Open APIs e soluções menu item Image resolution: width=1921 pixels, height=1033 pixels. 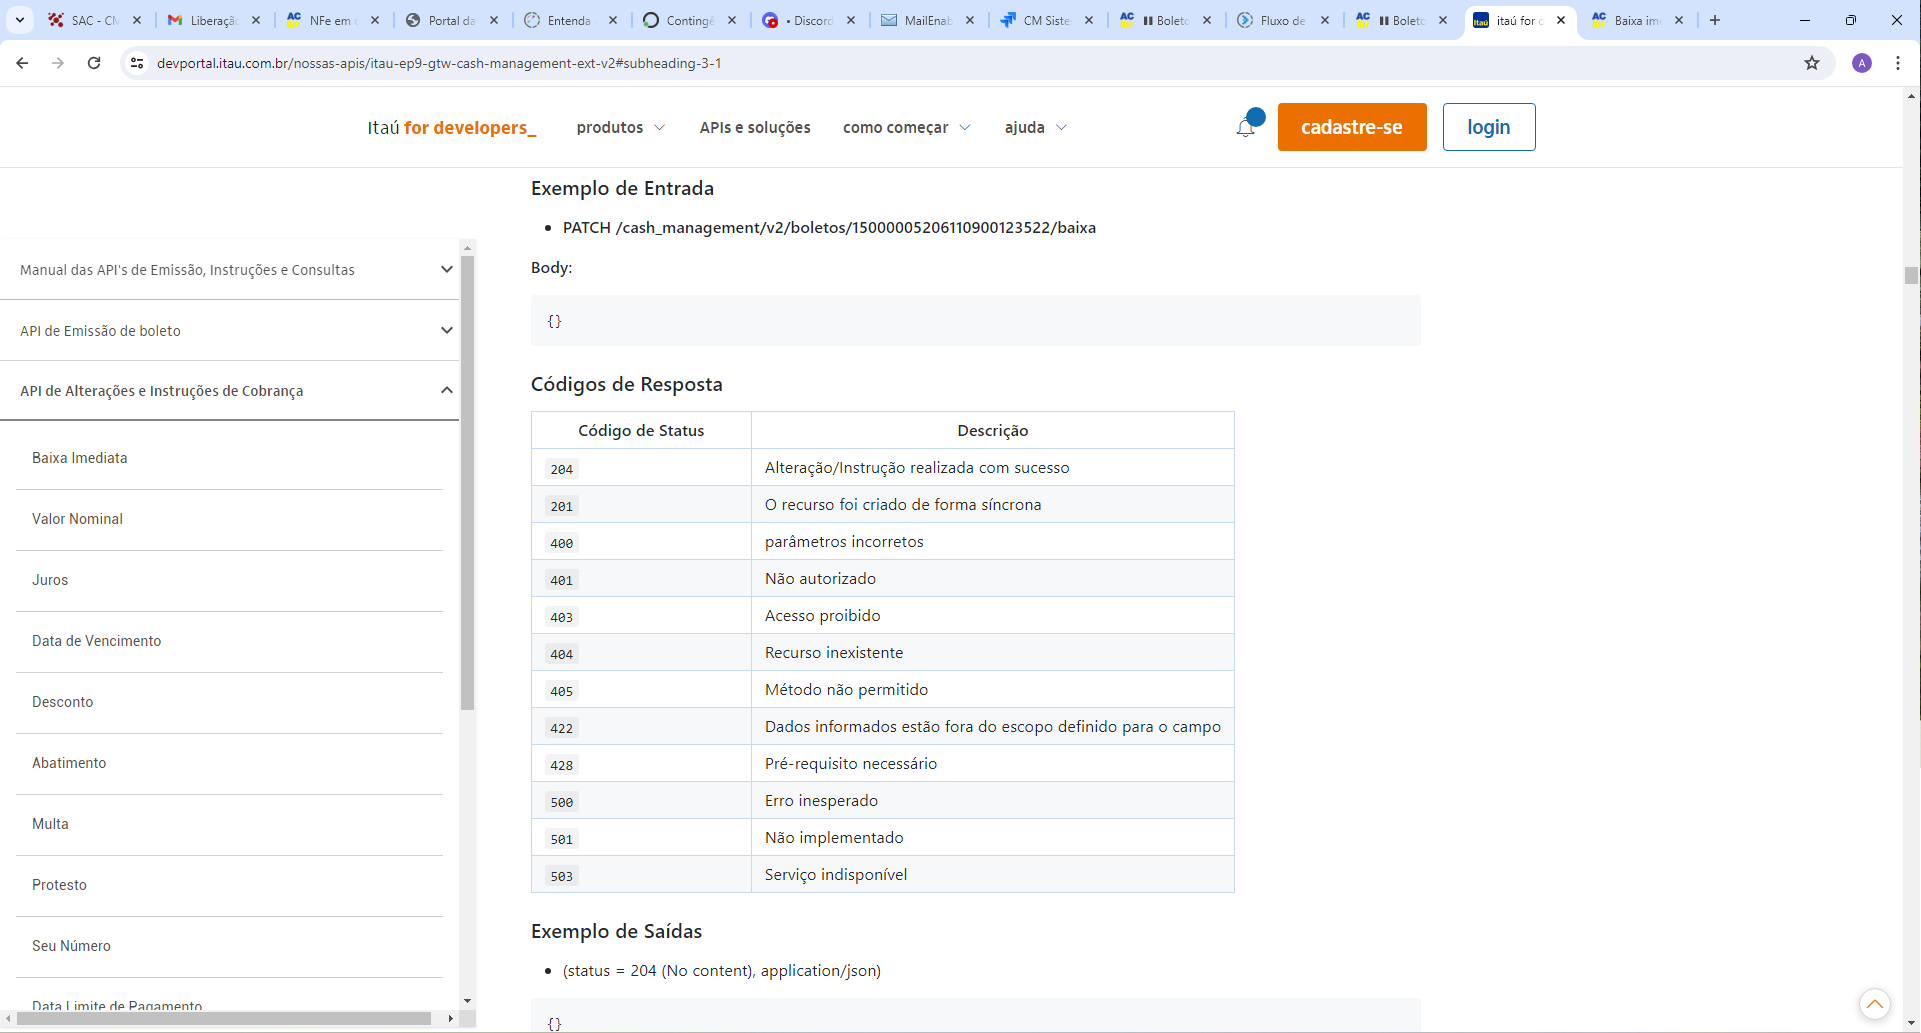(x=755, y=127)
